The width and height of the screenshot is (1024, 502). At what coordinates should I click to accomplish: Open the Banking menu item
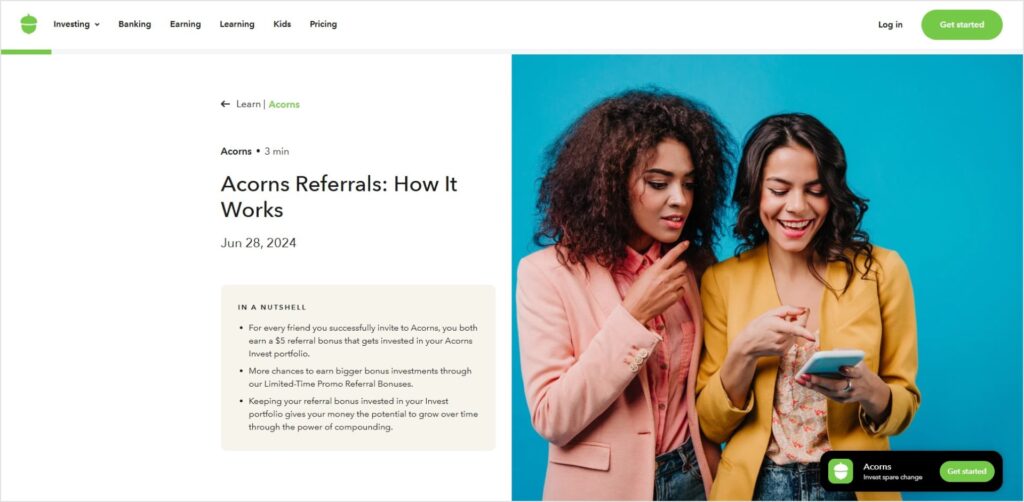coord(135,24)
